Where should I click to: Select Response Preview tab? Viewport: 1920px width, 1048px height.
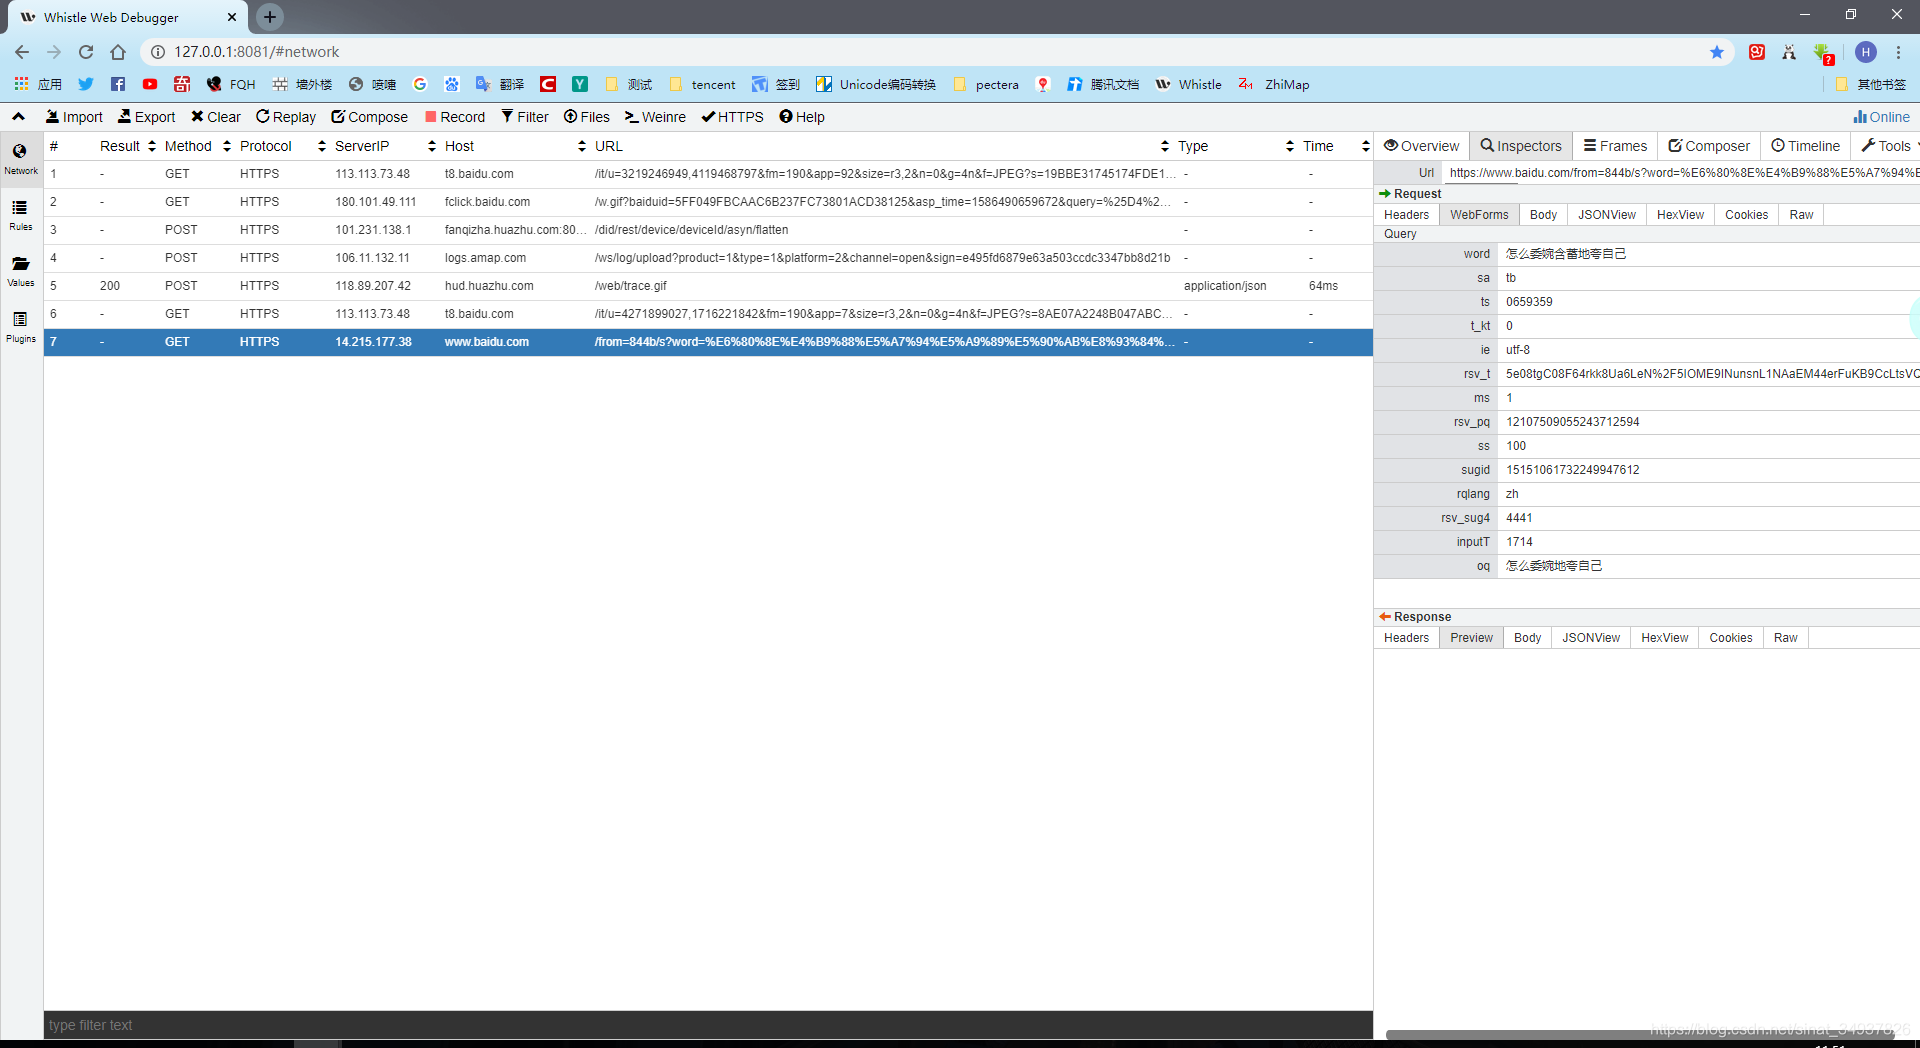1471,638
